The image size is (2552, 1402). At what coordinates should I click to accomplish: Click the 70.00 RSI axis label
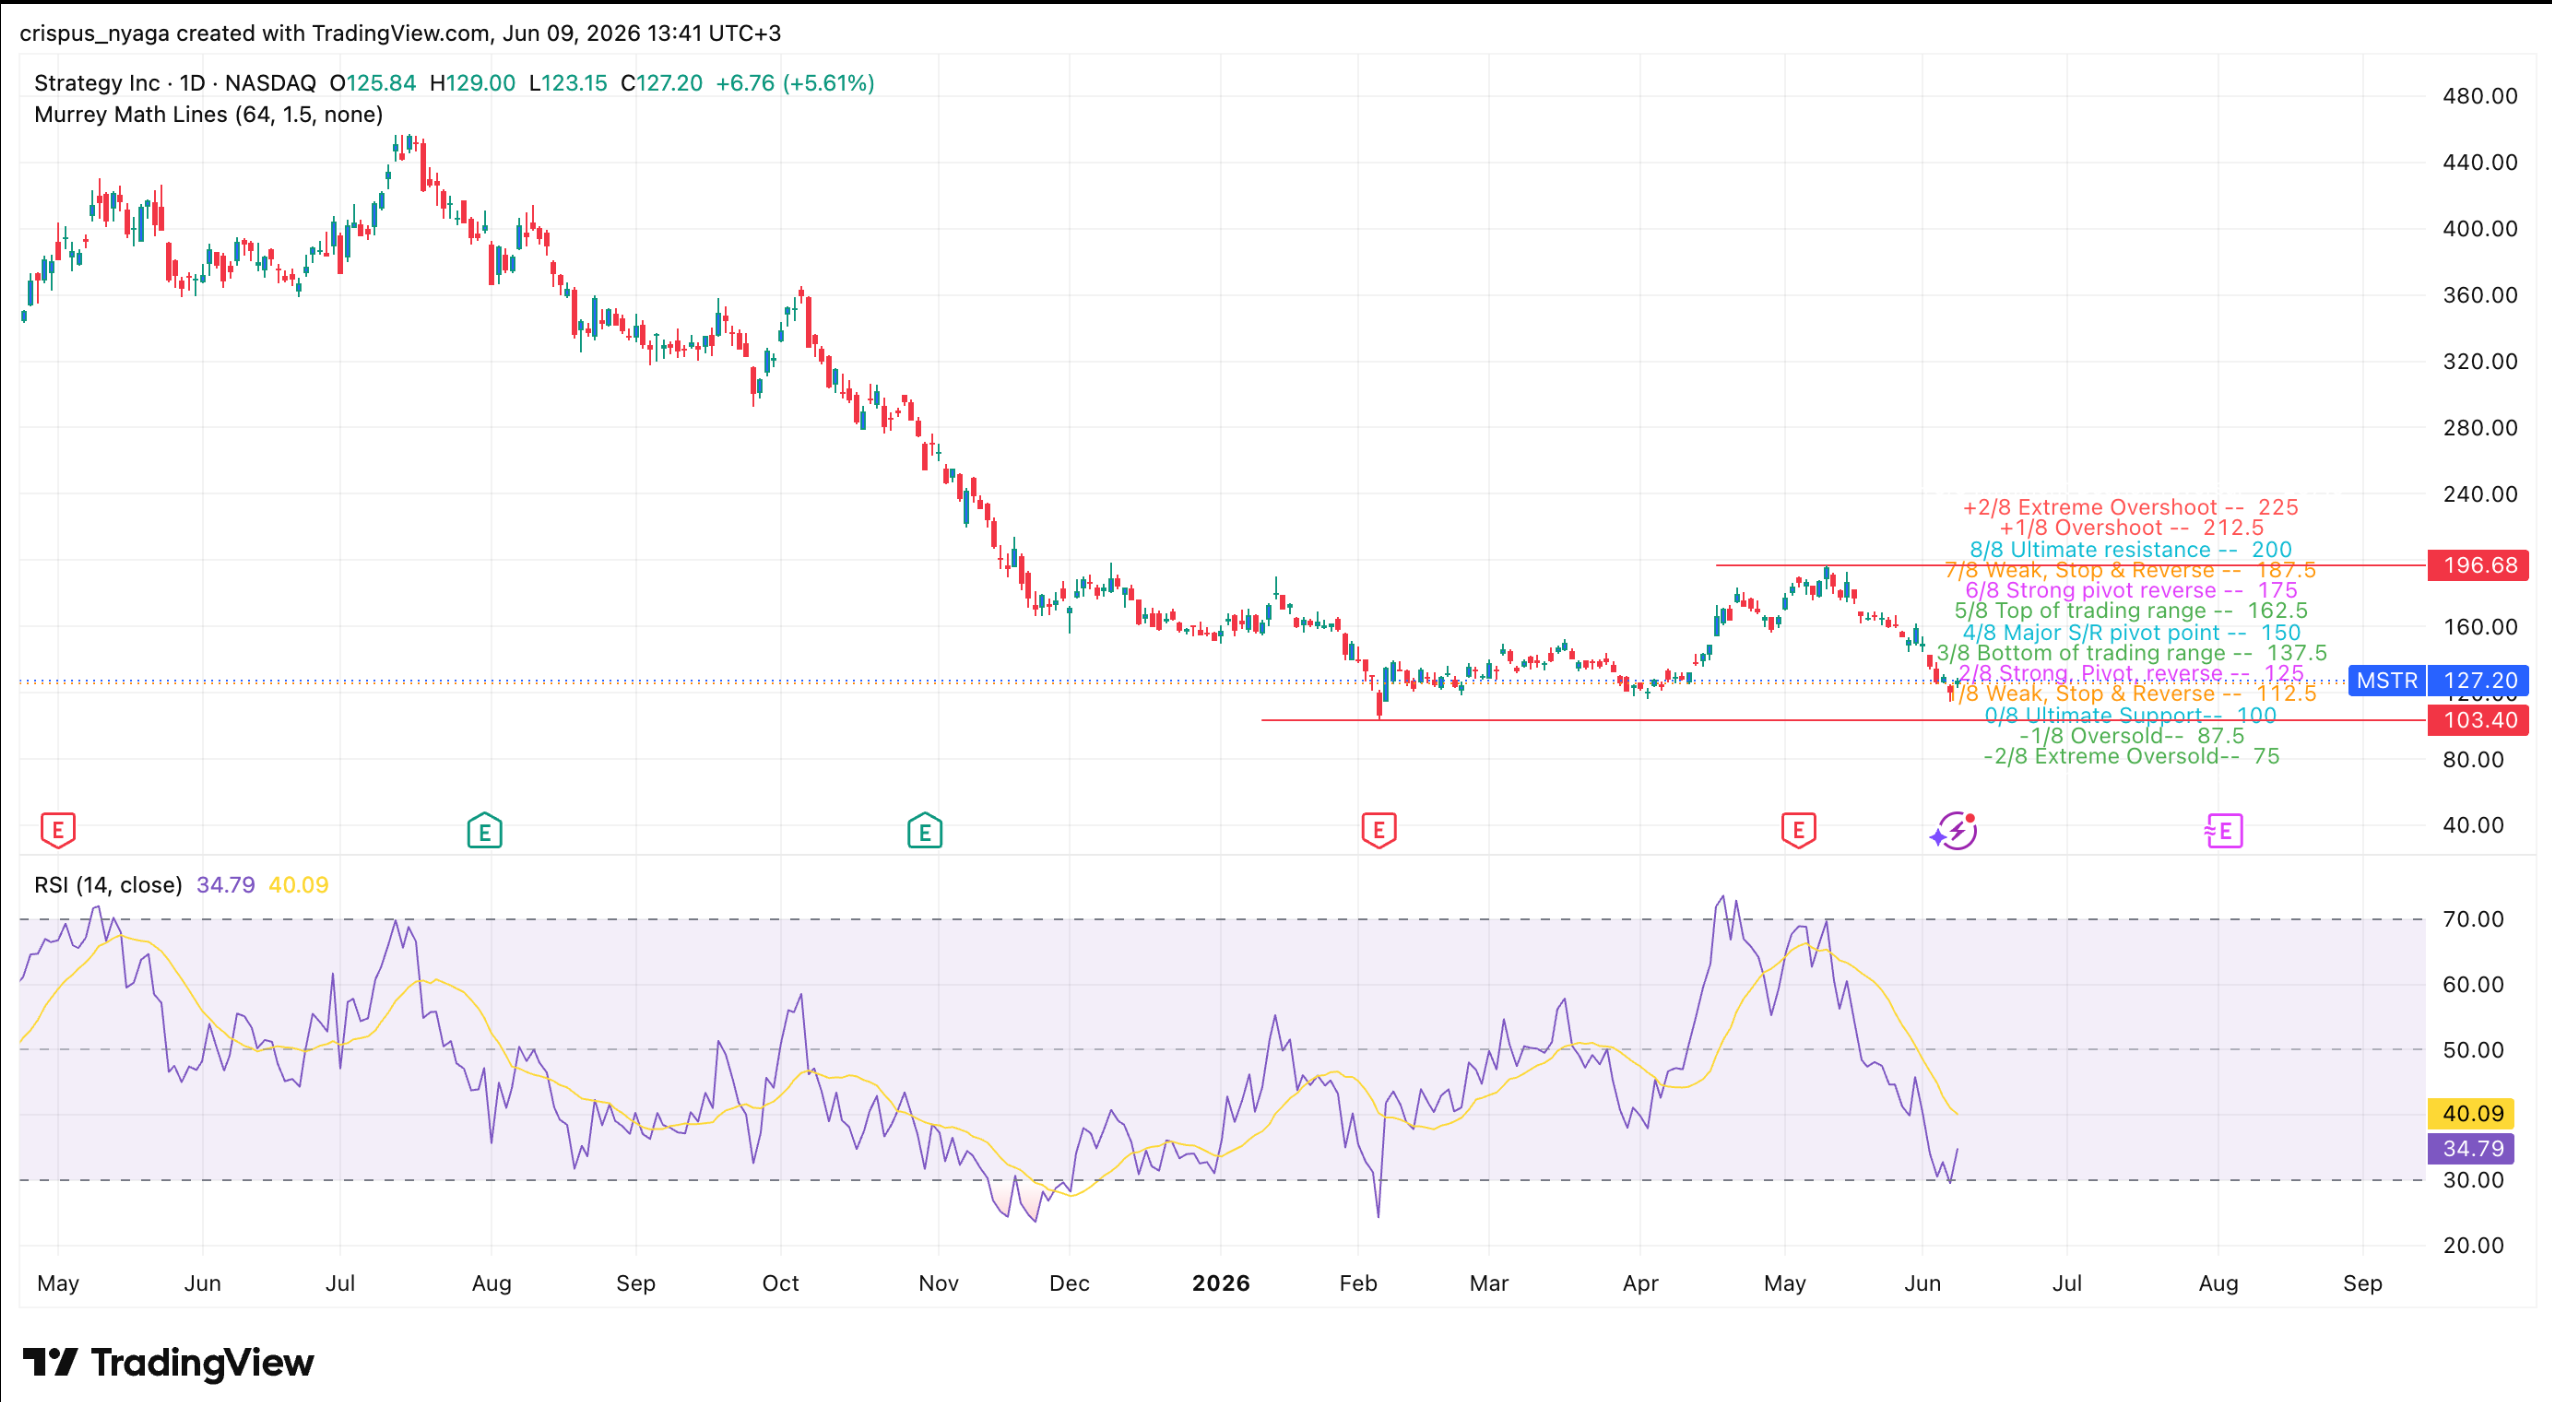pos(2472,919)
